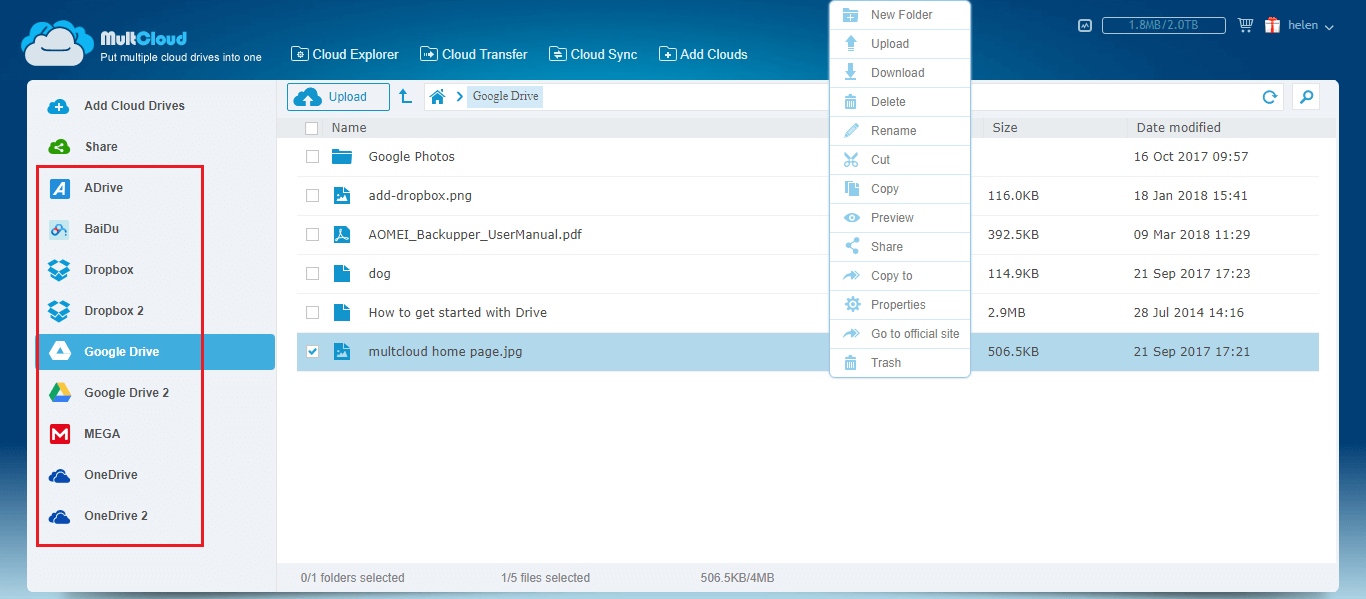1366x599 pixels.
Task: Select Copy from context menu
Action: point(900,189)
